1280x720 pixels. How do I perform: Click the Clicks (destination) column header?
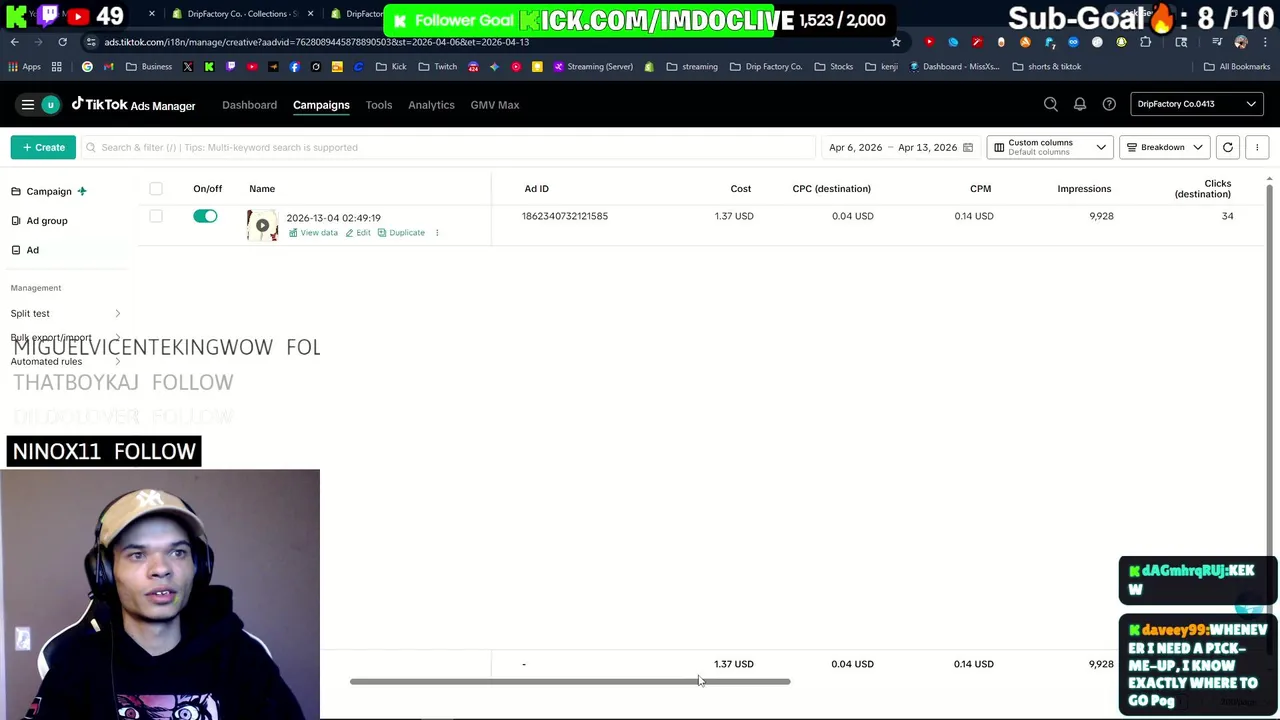[1203, 189]
